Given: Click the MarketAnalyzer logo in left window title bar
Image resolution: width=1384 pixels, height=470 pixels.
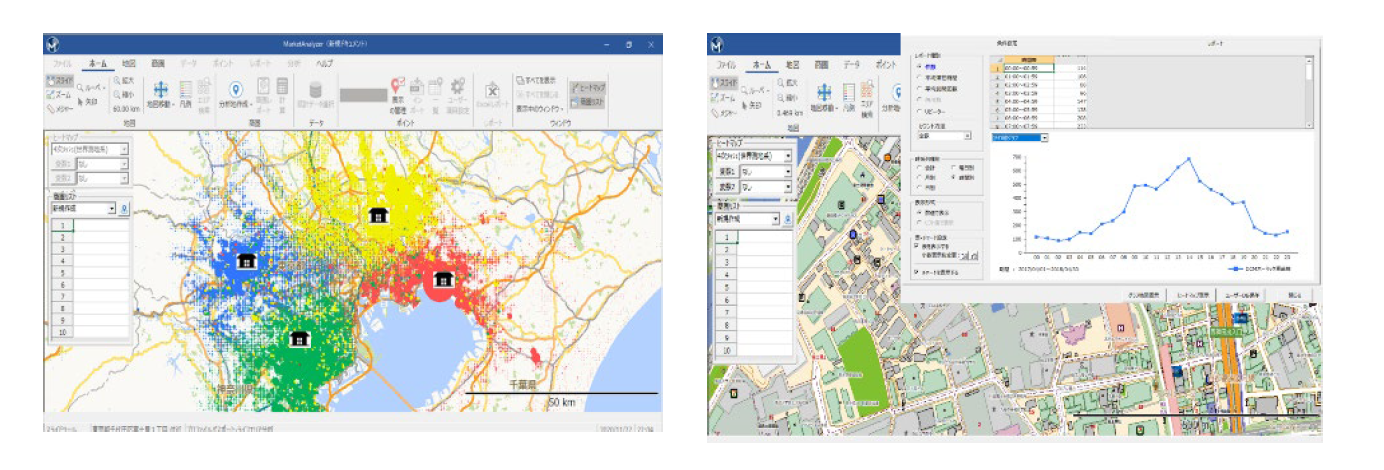Looking at the screenshot, I should tap(52, 45).
